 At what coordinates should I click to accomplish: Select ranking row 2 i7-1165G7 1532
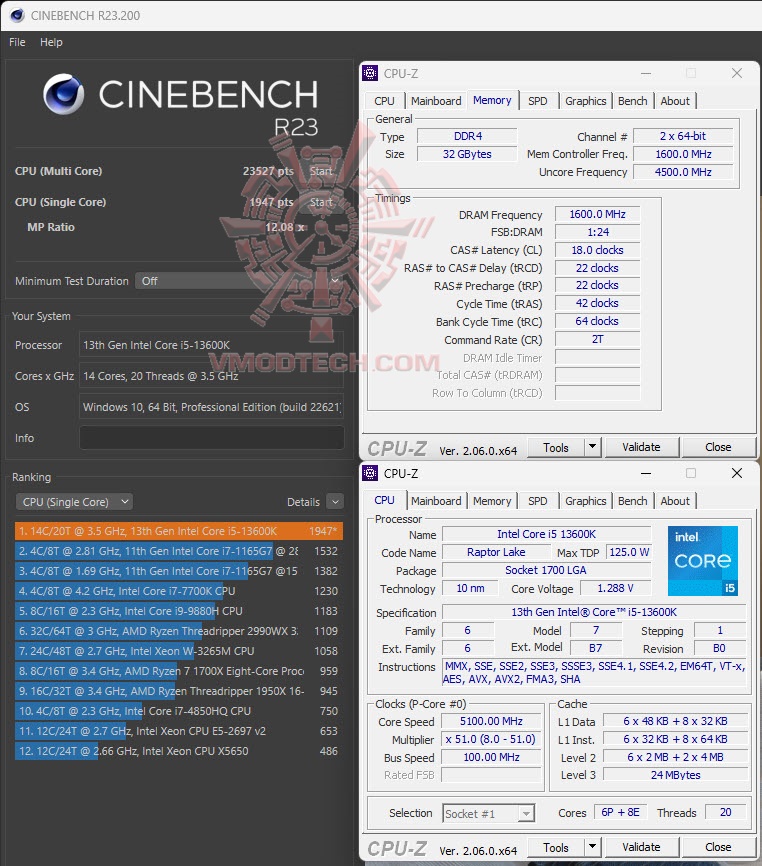click(x=179, y=551)
